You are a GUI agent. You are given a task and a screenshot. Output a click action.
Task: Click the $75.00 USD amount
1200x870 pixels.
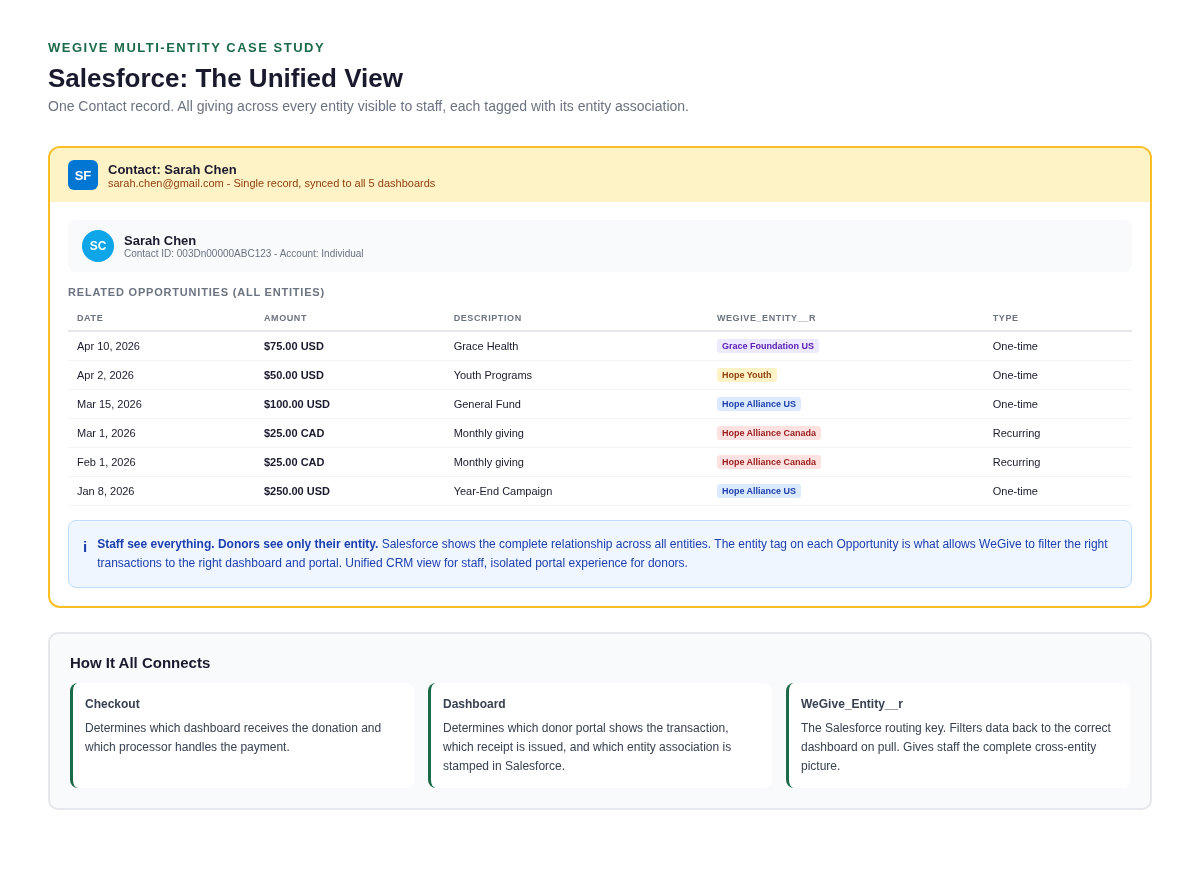pyautogui.click(x=294, y=346)
